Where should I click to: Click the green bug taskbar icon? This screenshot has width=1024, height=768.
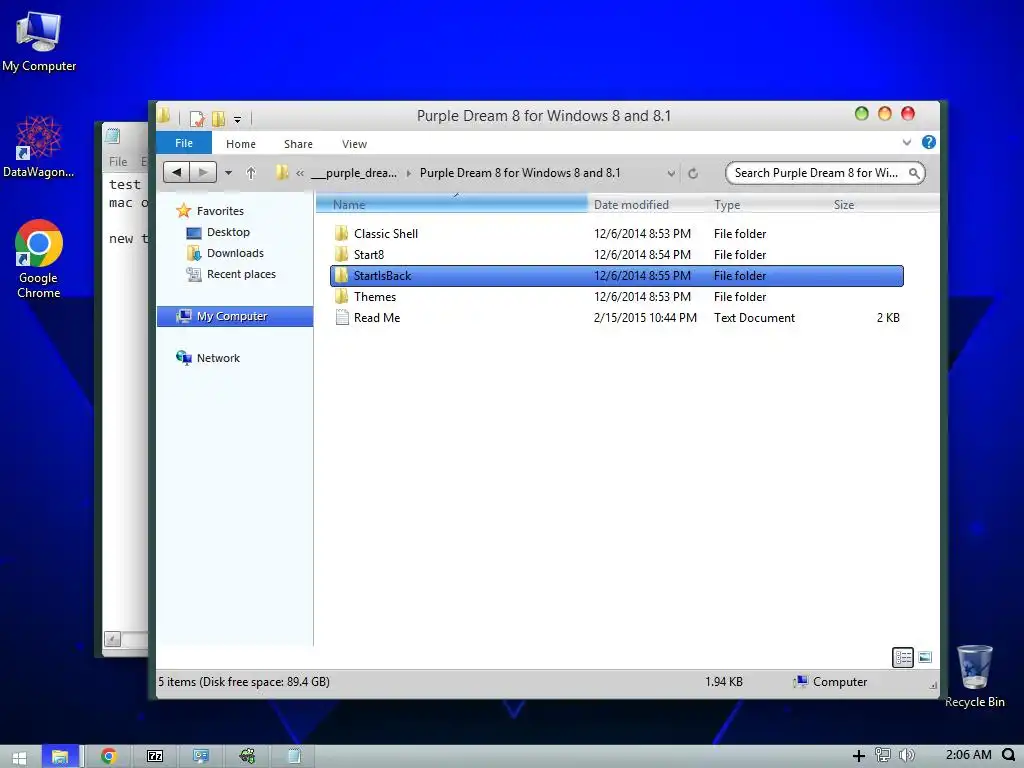pyautogui.click(x=247, y=756)
